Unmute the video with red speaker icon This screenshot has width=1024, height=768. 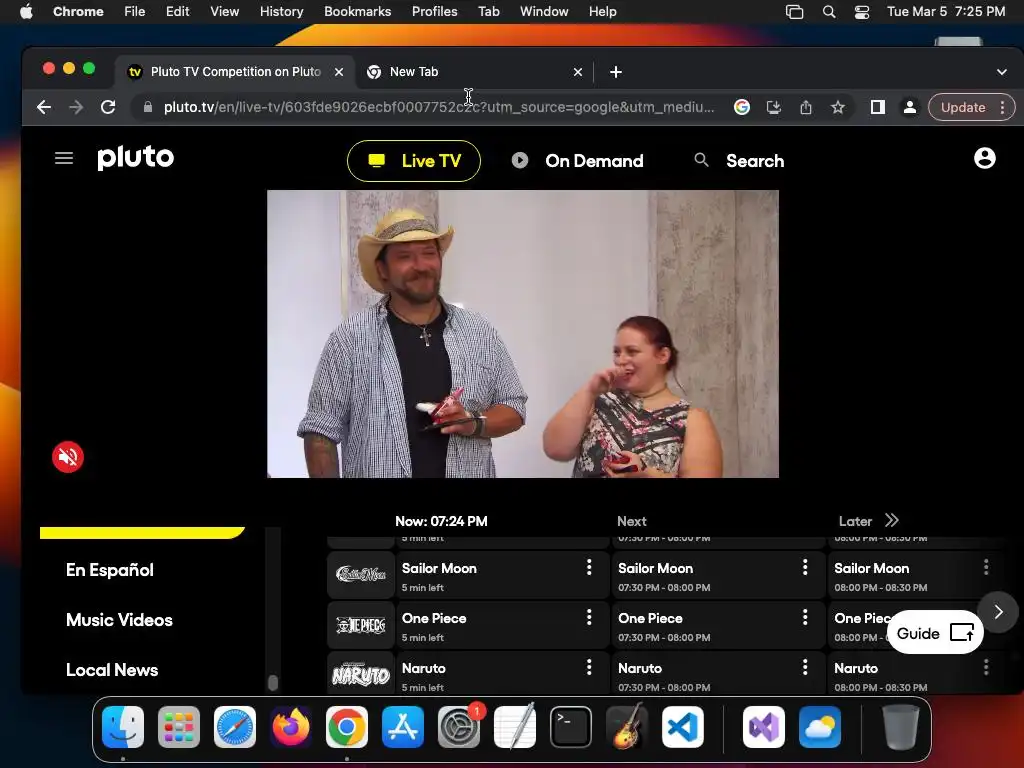(68, 456)
